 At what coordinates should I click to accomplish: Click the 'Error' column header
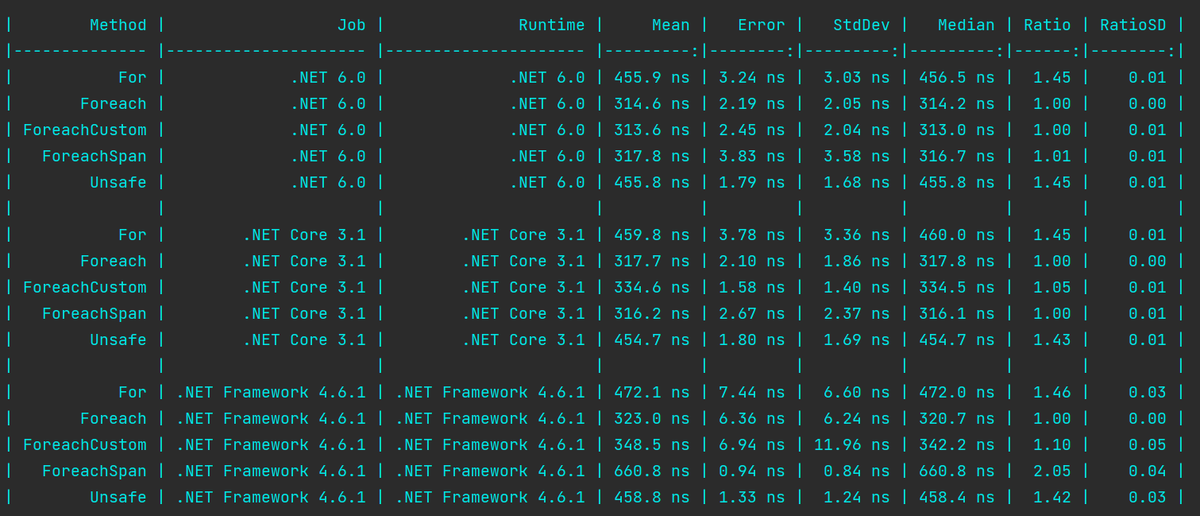pos(762,25)
